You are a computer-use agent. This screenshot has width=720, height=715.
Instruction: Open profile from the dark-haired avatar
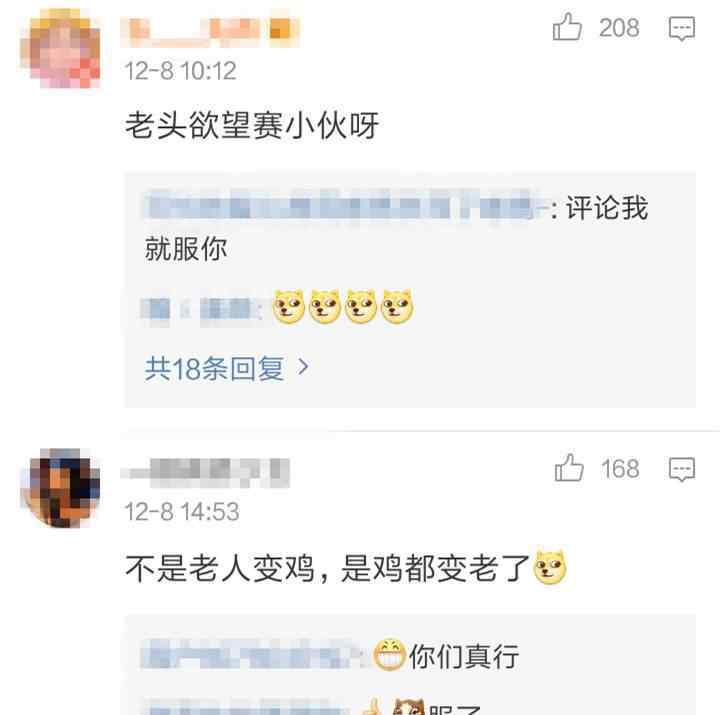click(x=60, y=488)
